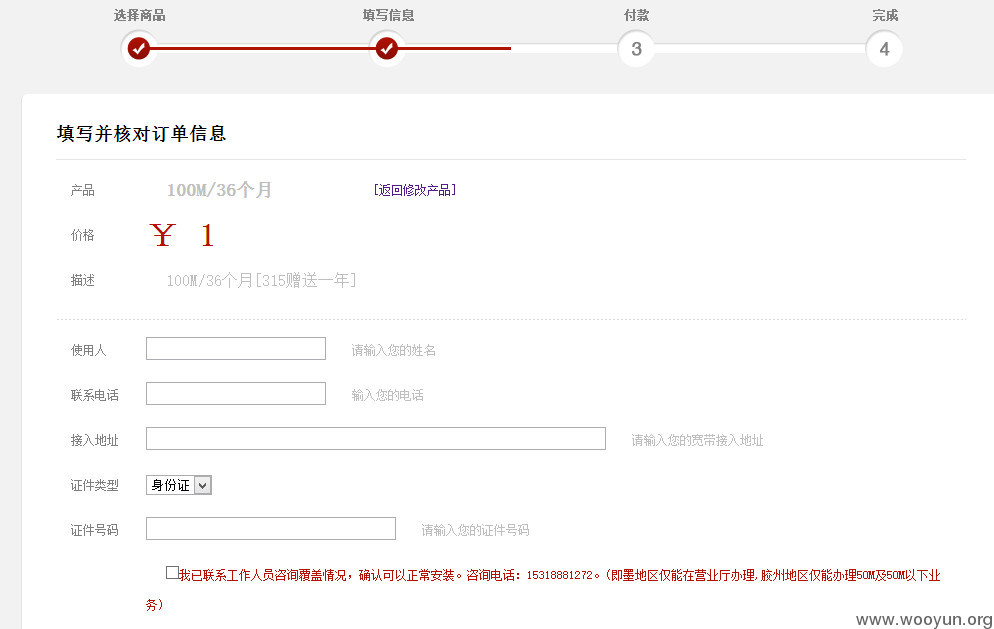Focus the 接入地址 address input field
This screenshot has width=994, height=629.
click(x=376, y=439)
